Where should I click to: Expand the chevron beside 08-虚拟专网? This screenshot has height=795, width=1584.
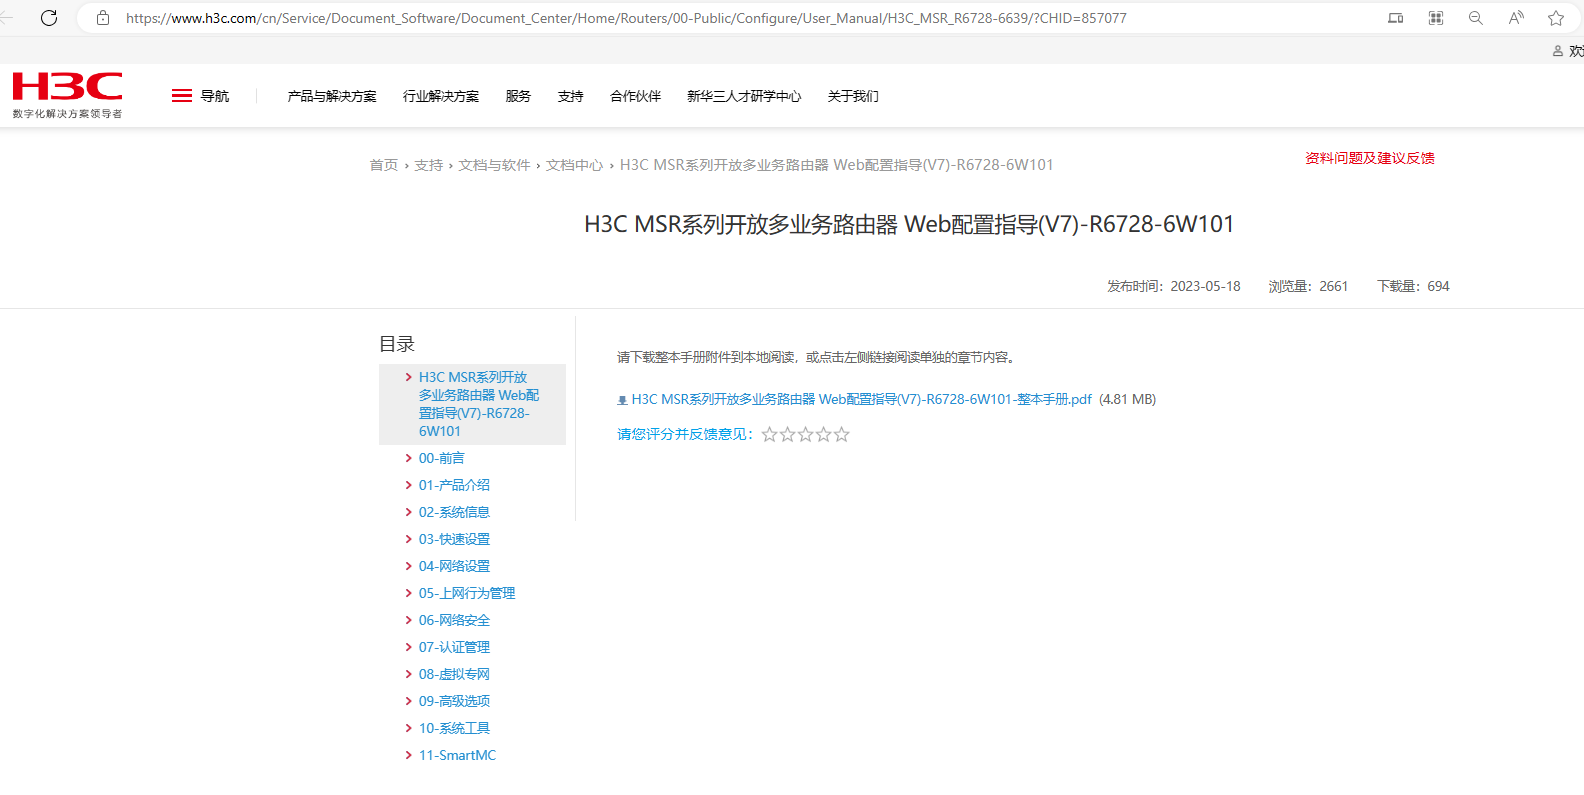[408, 674]
